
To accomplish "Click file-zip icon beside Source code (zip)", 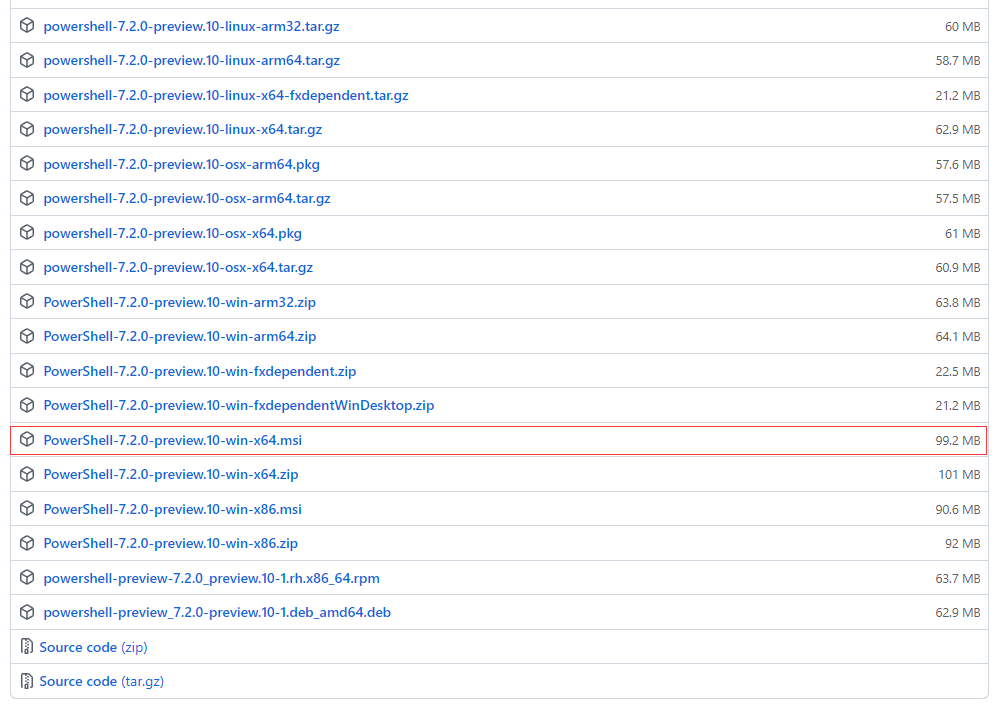I will point(27,647).
